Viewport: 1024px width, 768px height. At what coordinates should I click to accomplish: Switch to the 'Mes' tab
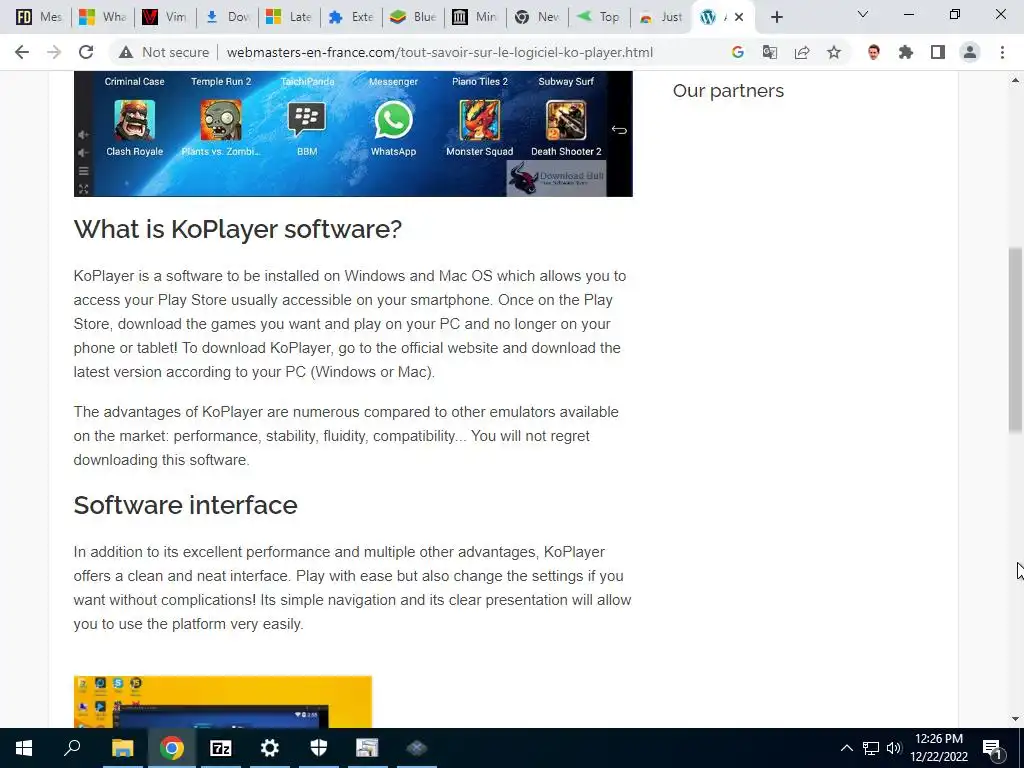(39, 17)
